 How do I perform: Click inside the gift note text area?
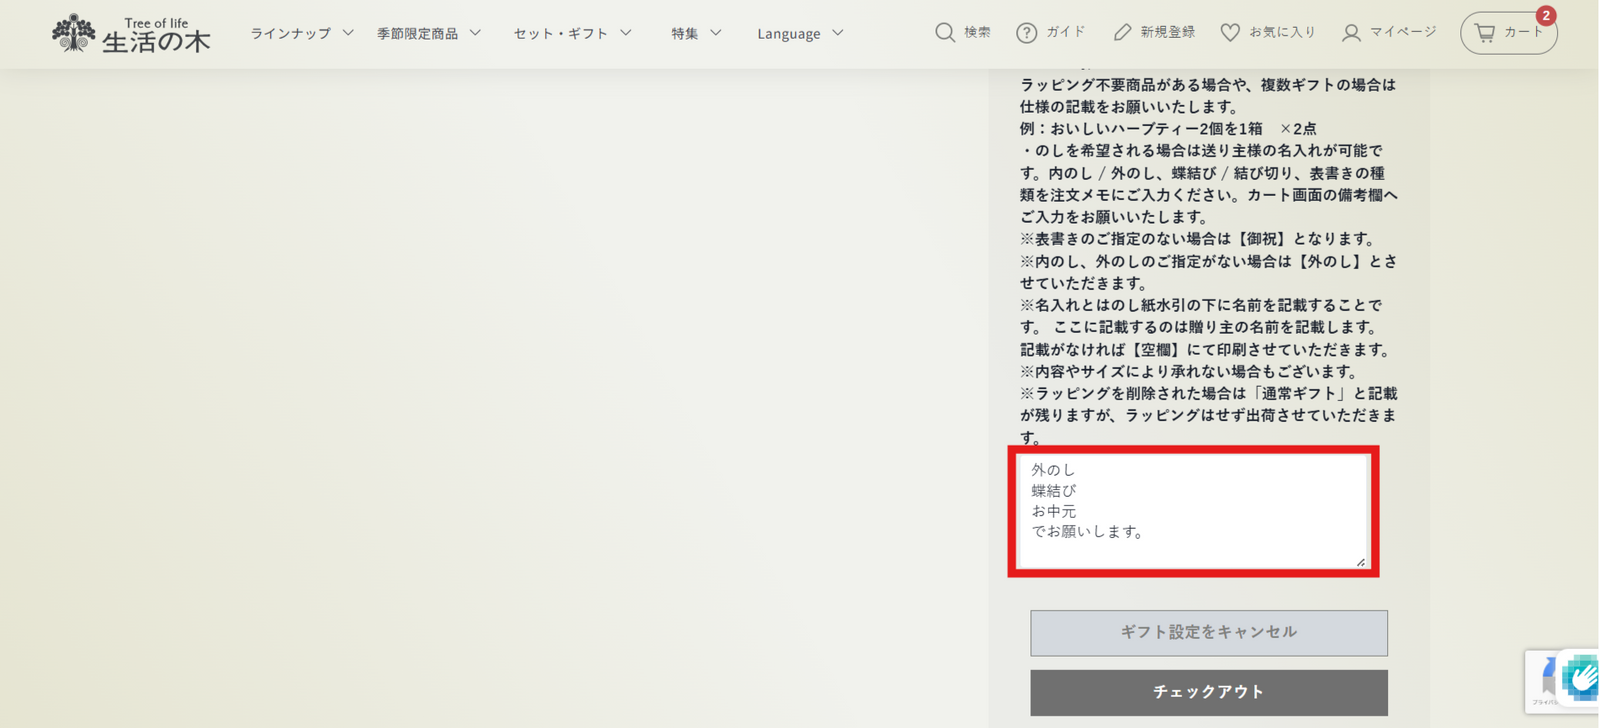pos(1192,510)
